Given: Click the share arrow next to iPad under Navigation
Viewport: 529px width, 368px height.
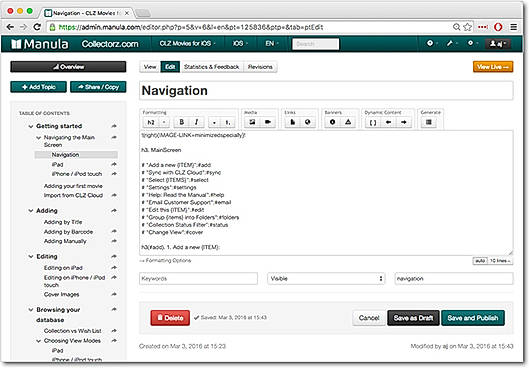Looking at the screenshot, I should (x=114, y=164).
